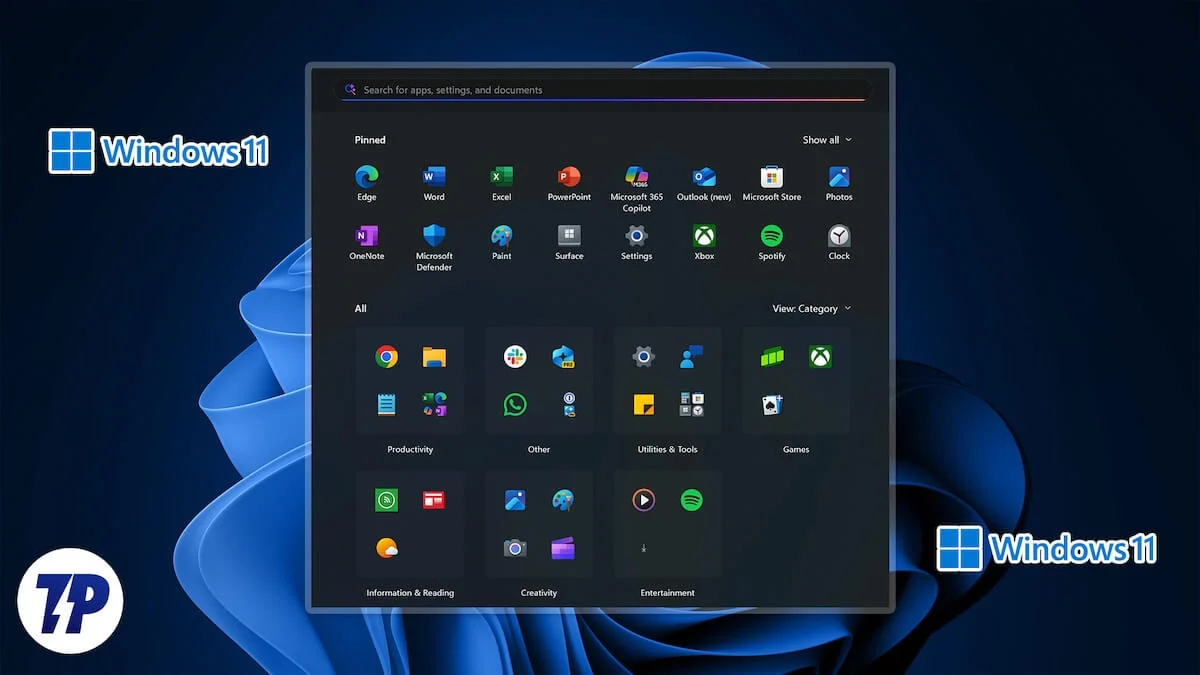Open the Surface app
This screenshot has height=675, width=1200.
click(x=568, y=237)
